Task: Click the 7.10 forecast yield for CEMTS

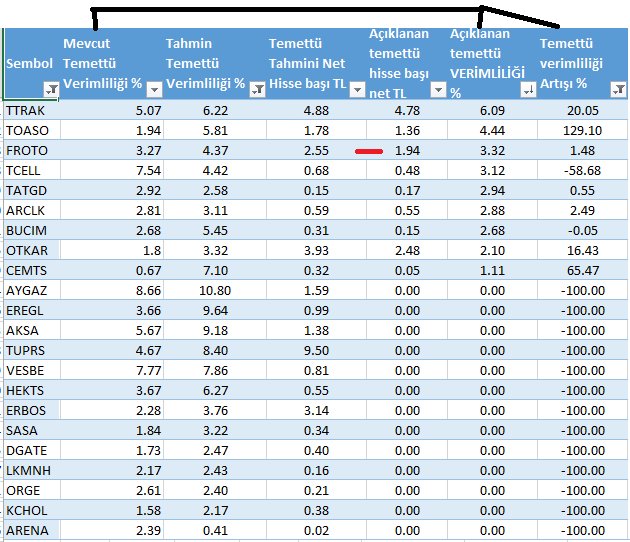Action: 215,271
